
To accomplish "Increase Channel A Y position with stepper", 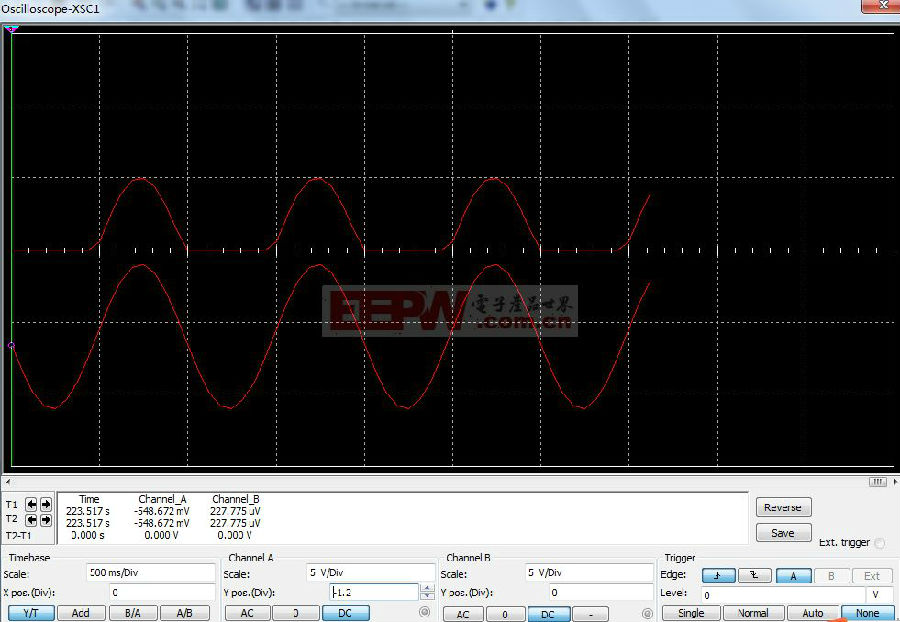I will [x=427, y=587].
